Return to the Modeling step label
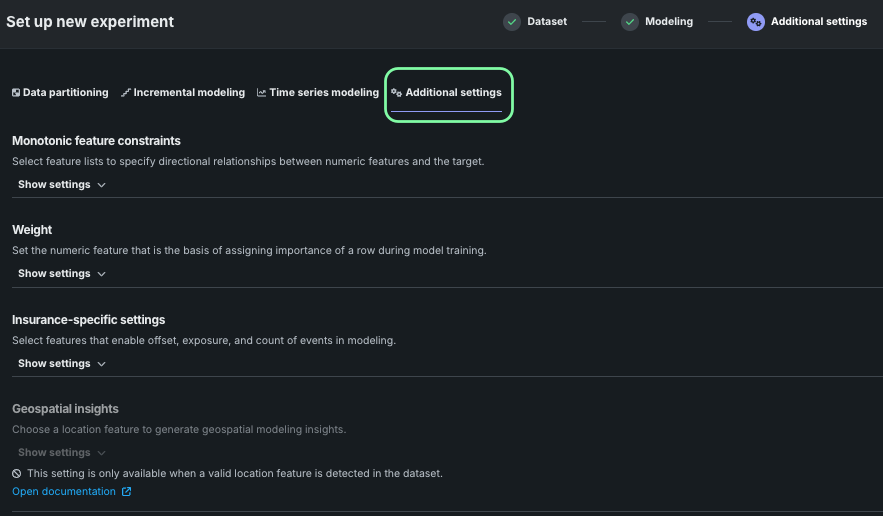883x516 pixels. [x=669, y=21]
